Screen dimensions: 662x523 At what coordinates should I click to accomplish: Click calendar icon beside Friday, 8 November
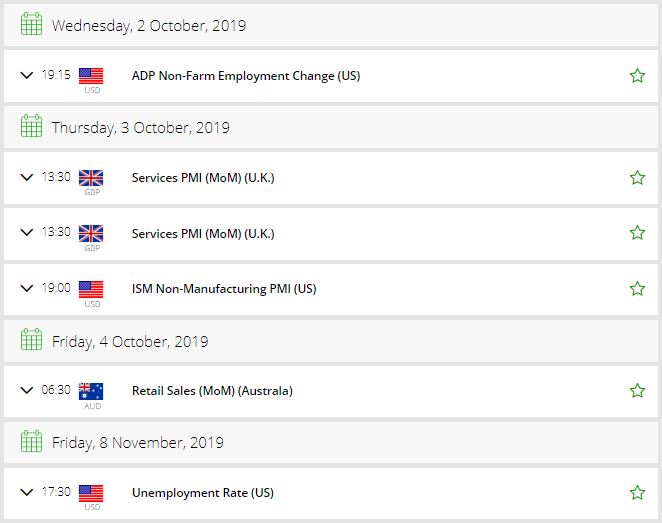click(31, 442)
